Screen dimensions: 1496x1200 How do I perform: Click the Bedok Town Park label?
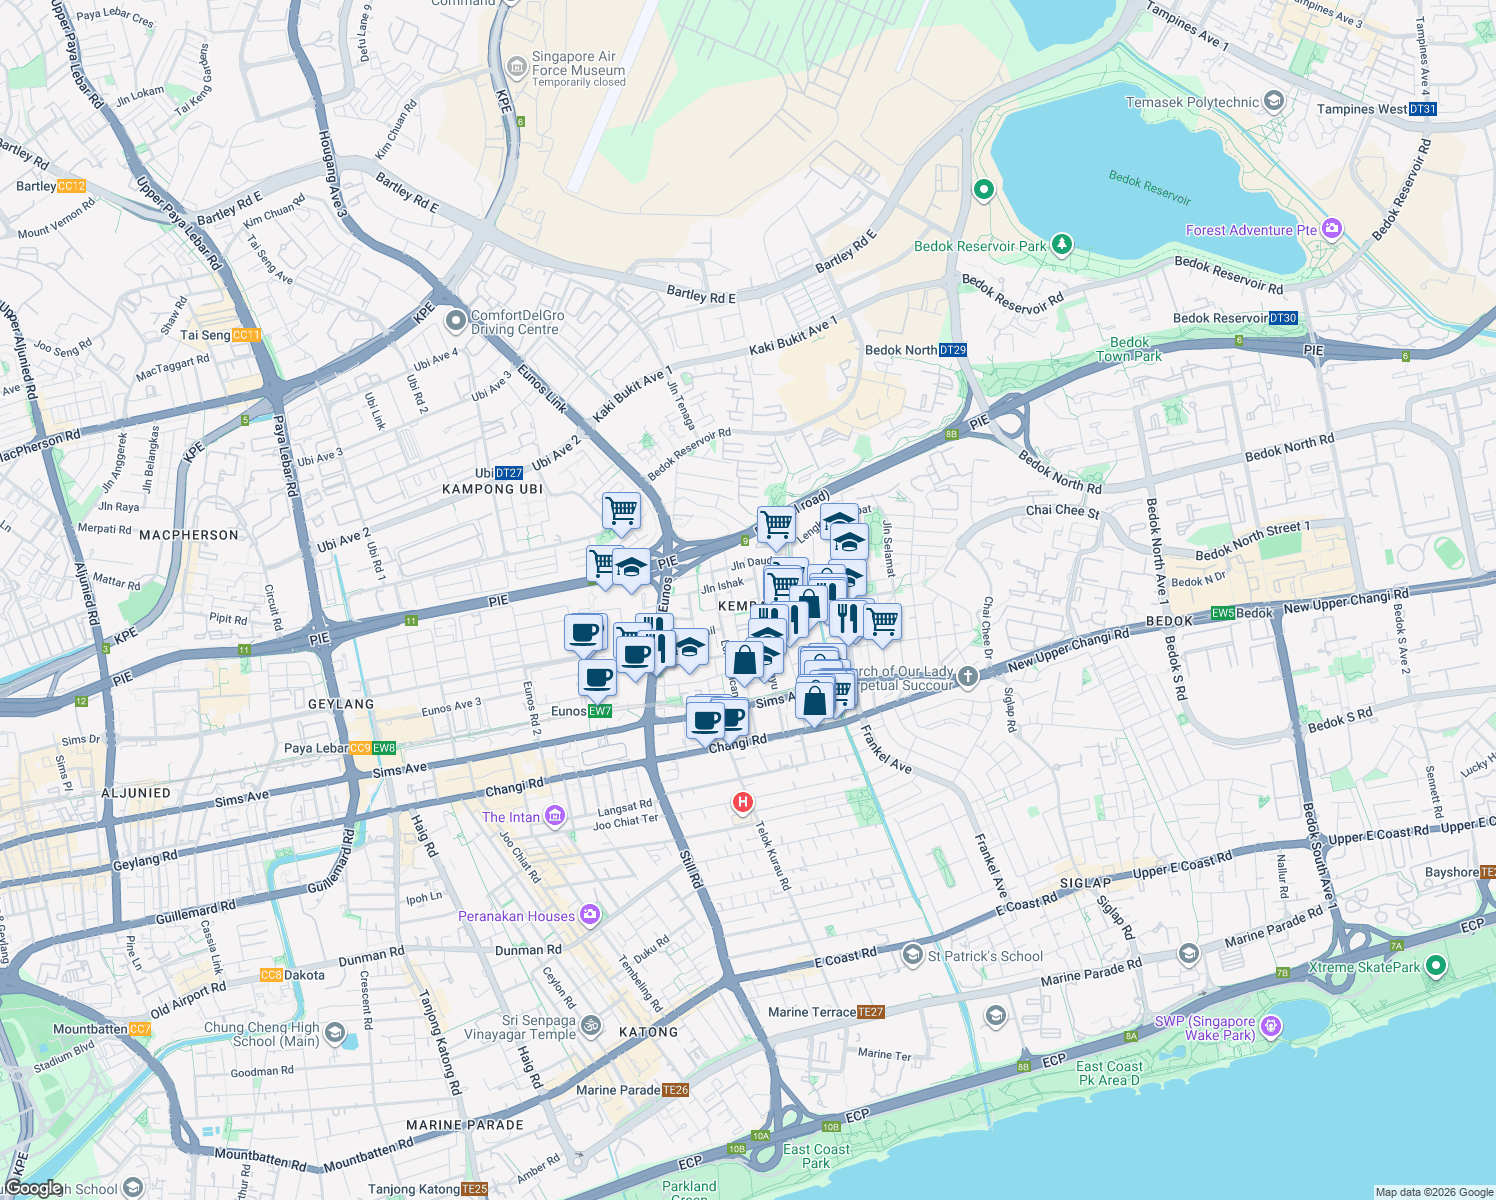pyautogui.click(x=1129, y=349)
